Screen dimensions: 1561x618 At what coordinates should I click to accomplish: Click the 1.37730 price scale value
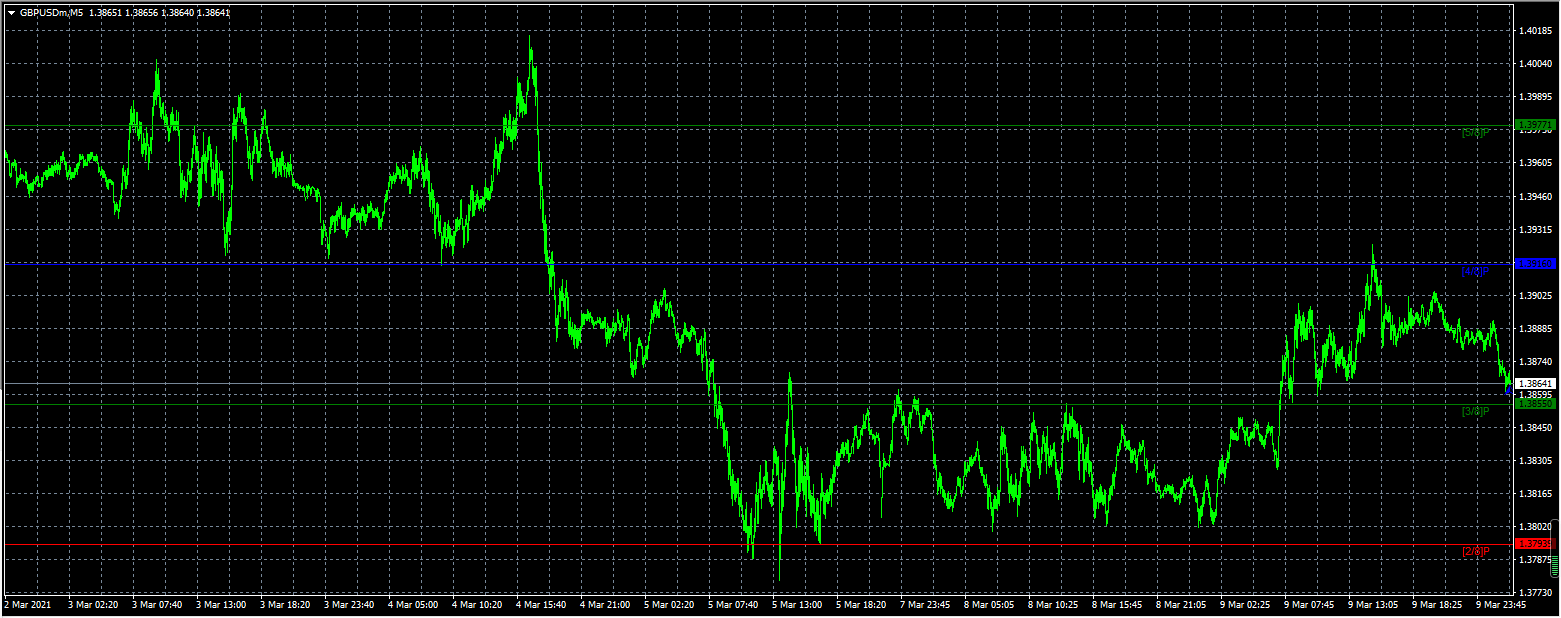pos(1535,593)
